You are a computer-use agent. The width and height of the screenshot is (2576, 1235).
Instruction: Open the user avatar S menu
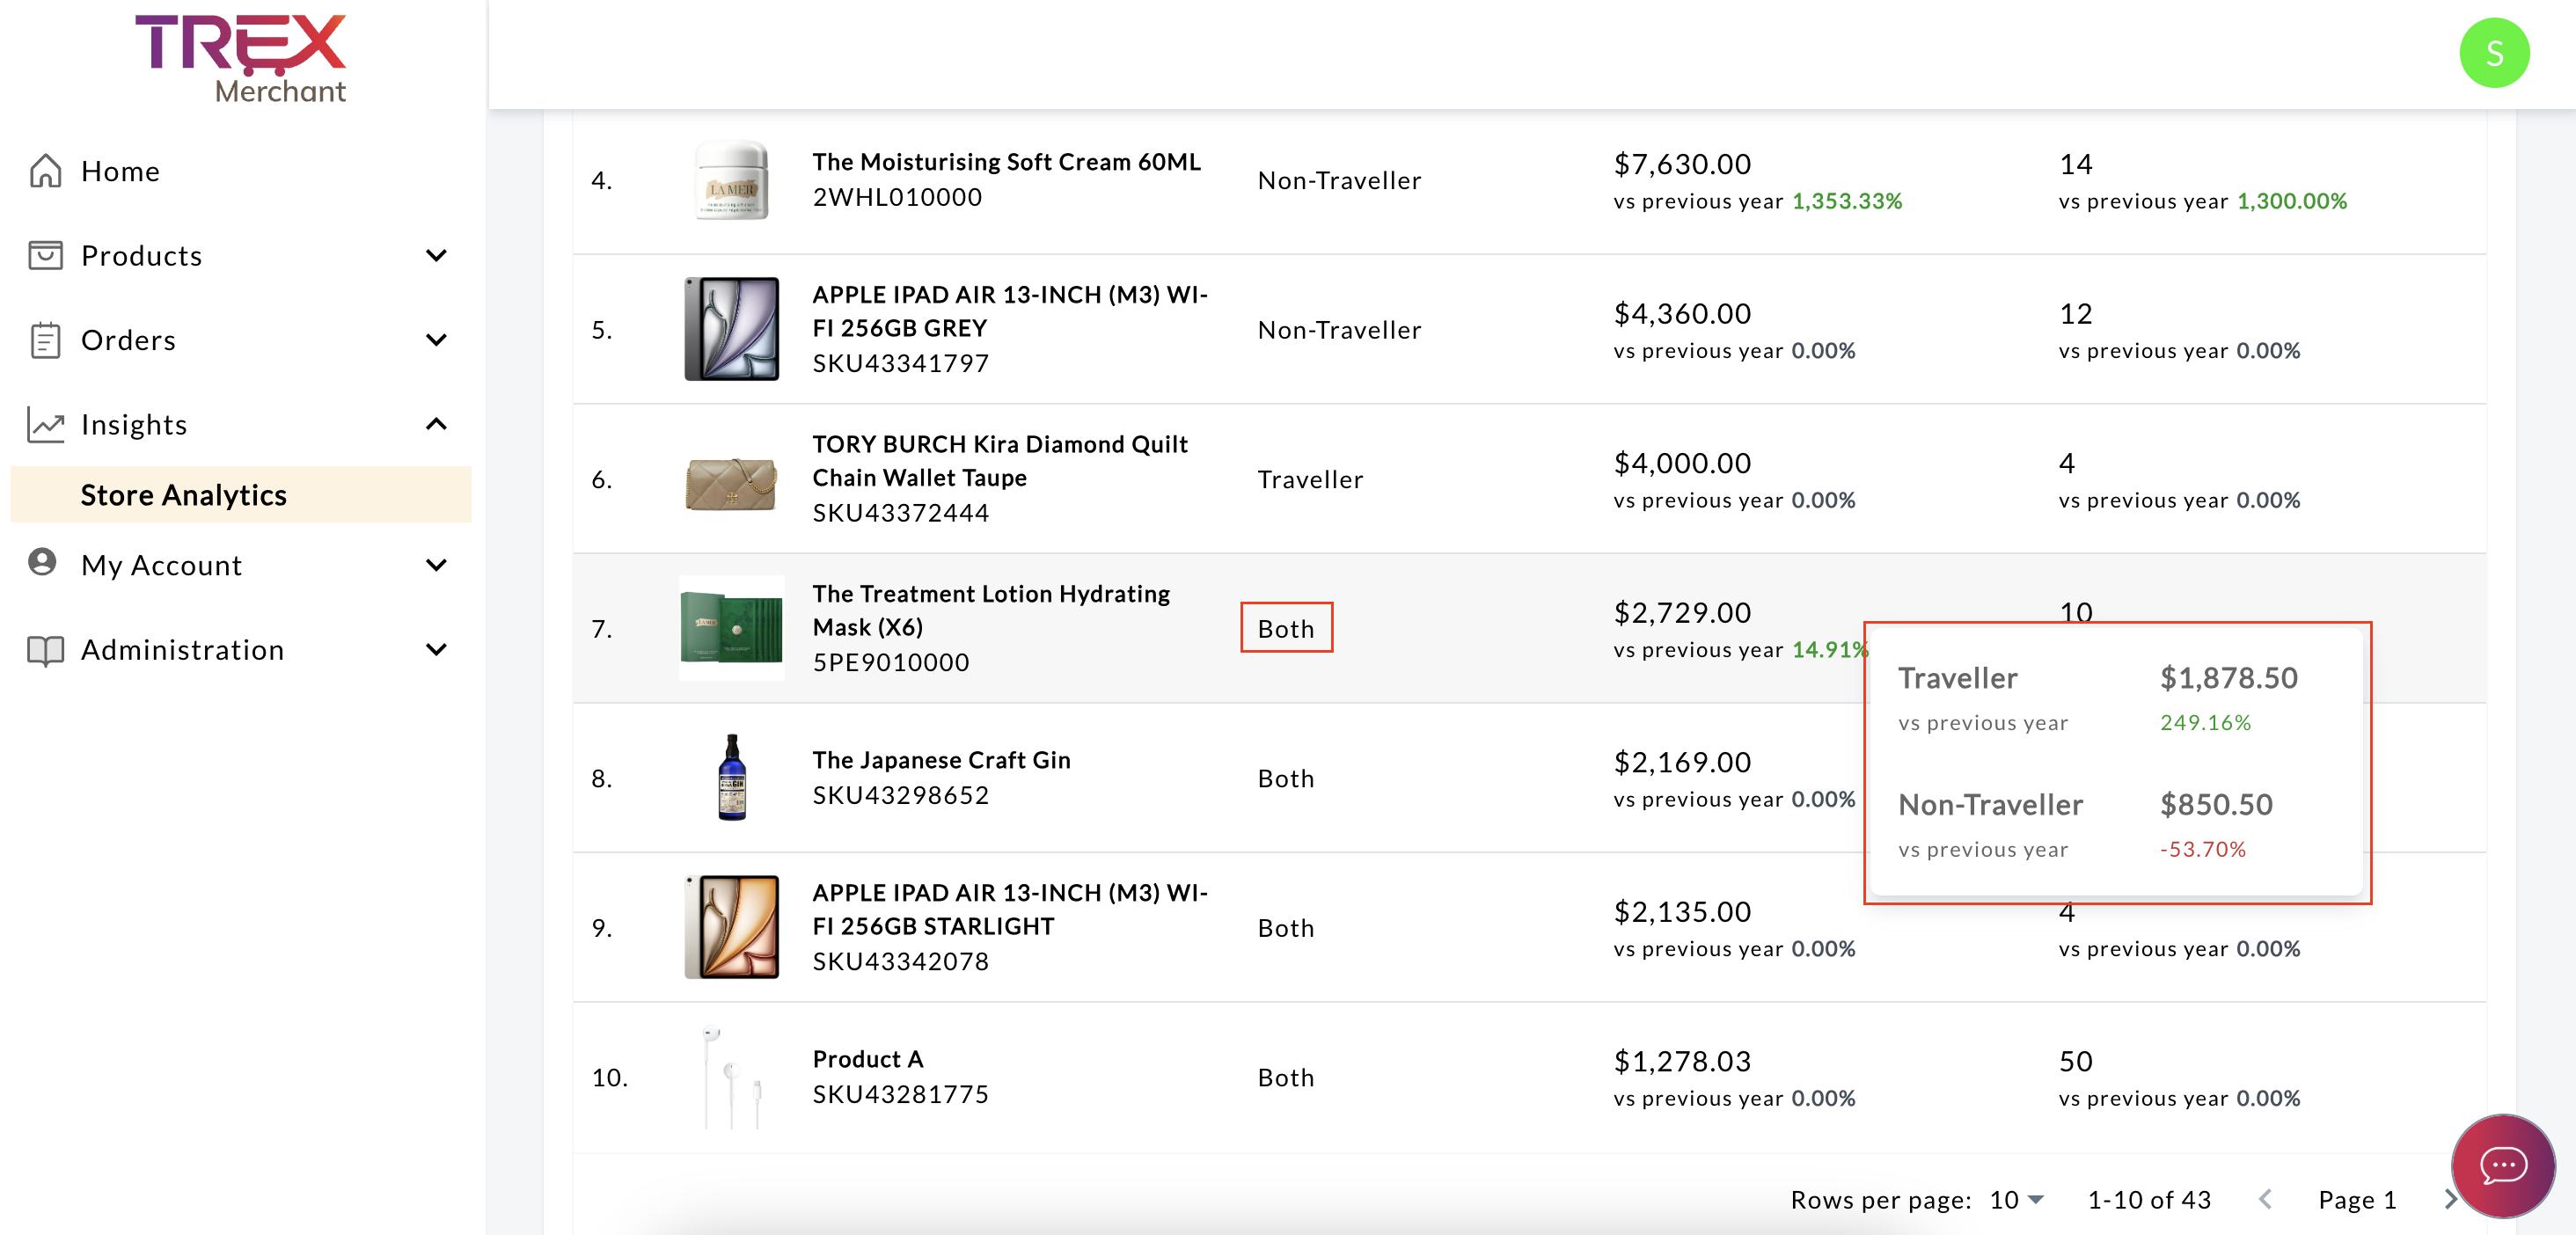click(x=2494, y=53)
